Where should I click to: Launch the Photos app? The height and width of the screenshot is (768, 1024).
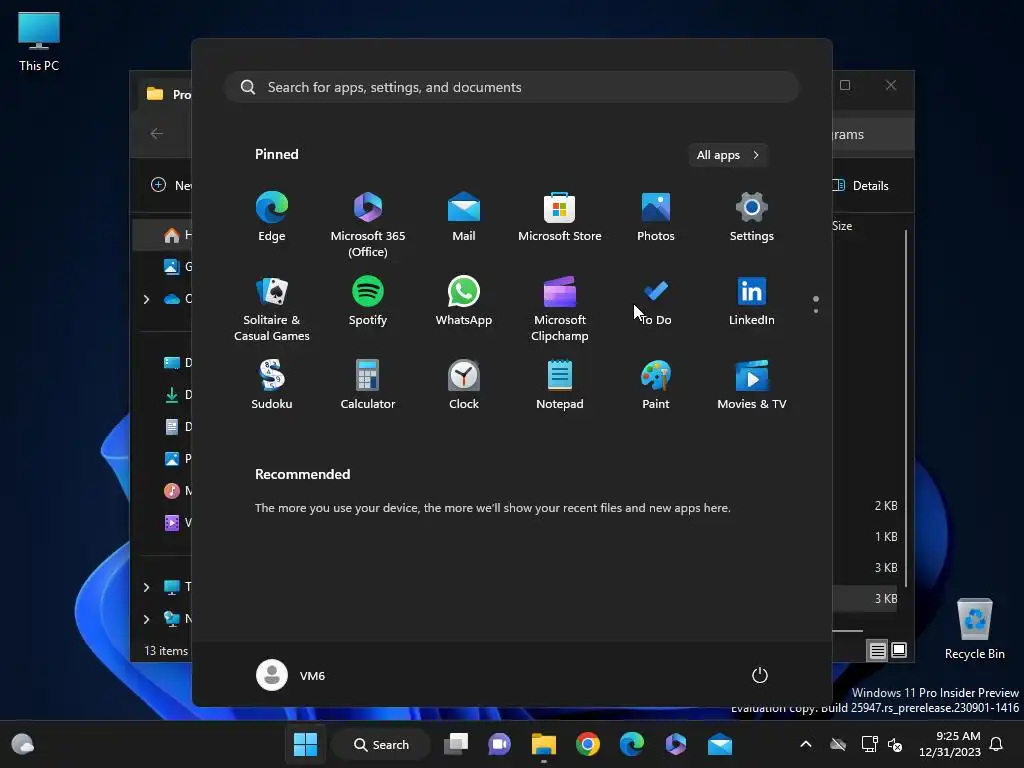click(656, 217)
